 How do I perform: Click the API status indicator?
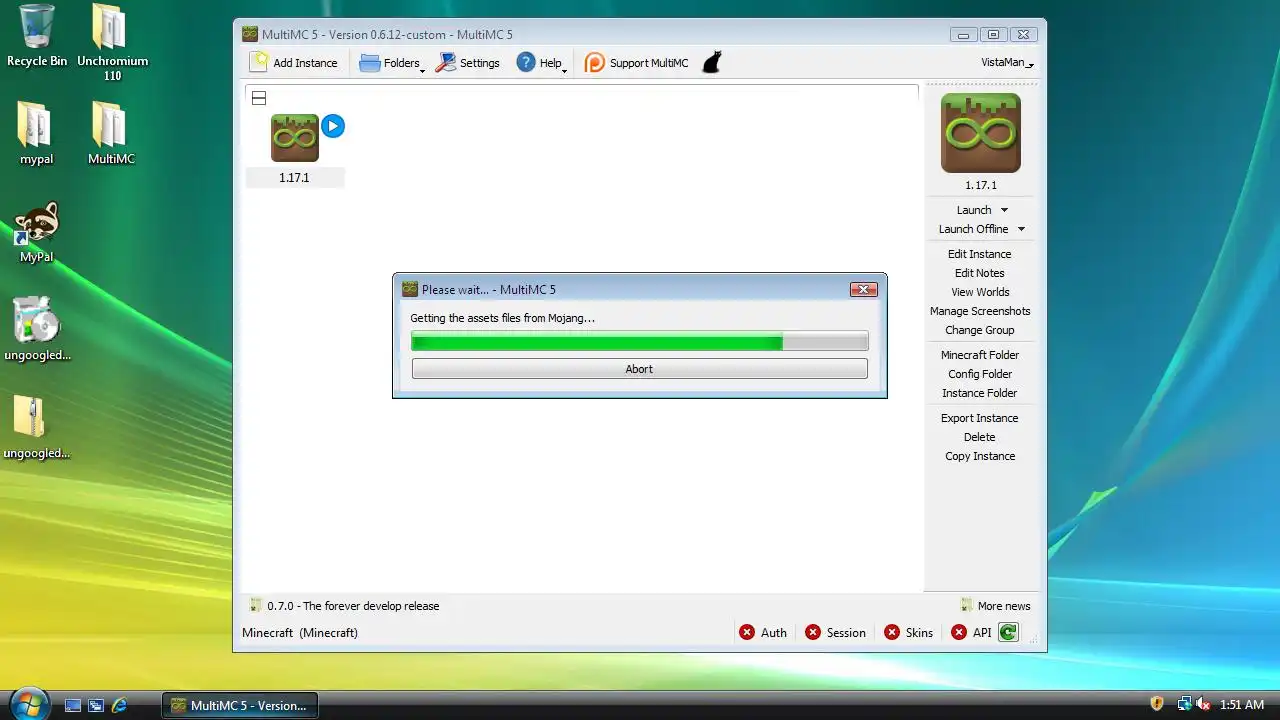[x=971, y=633]
